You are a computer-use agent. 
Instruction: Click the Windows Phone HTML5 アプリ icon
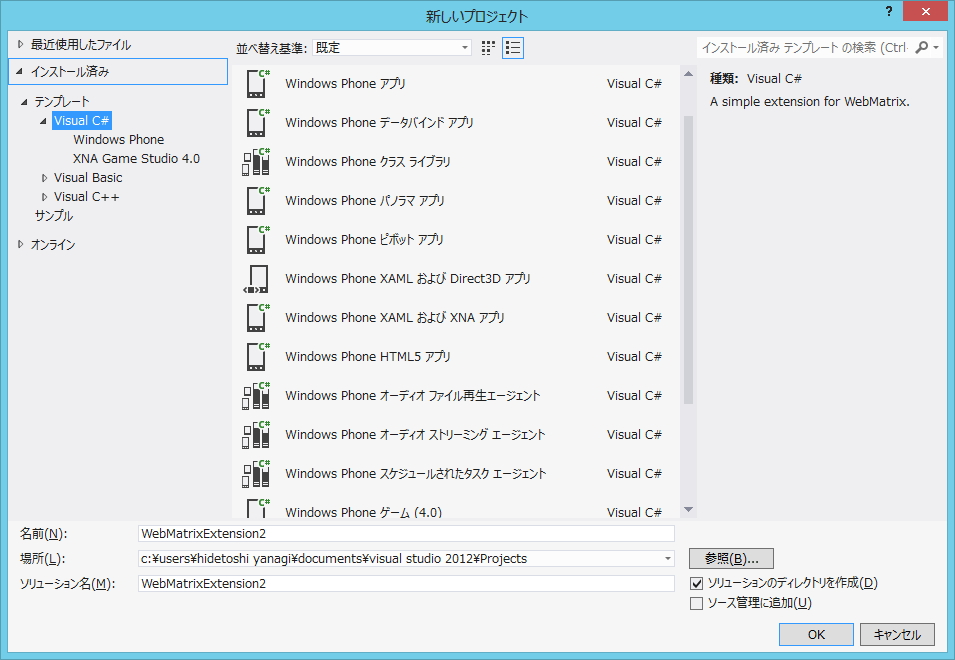point(258,356)
